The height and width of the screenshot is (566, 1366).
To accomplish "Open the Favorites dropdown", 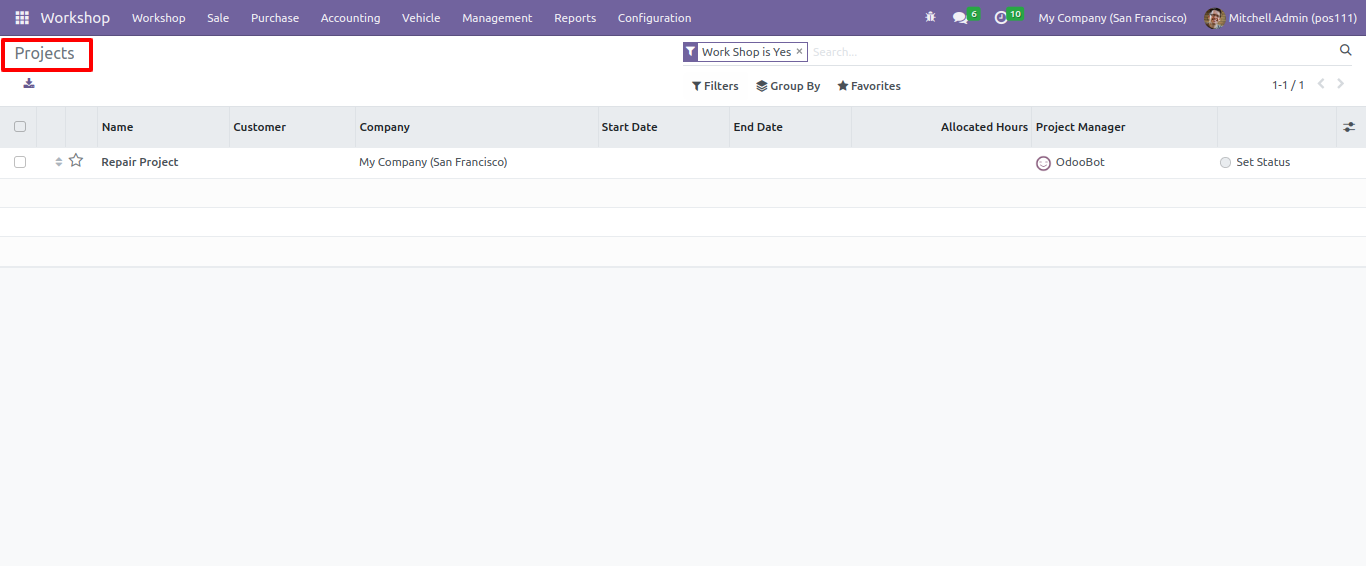I will [x=869, y=86].
